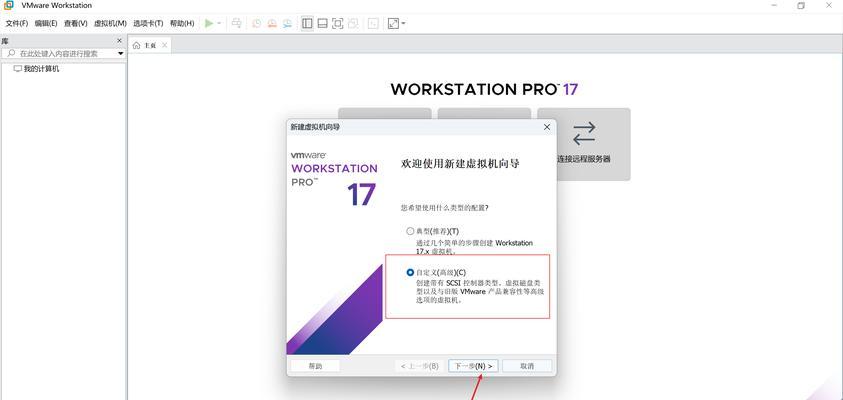The width and height of the screenshot is (843, 400).
Task: Click the revert to snapshot icon
Action: point(273,23)
